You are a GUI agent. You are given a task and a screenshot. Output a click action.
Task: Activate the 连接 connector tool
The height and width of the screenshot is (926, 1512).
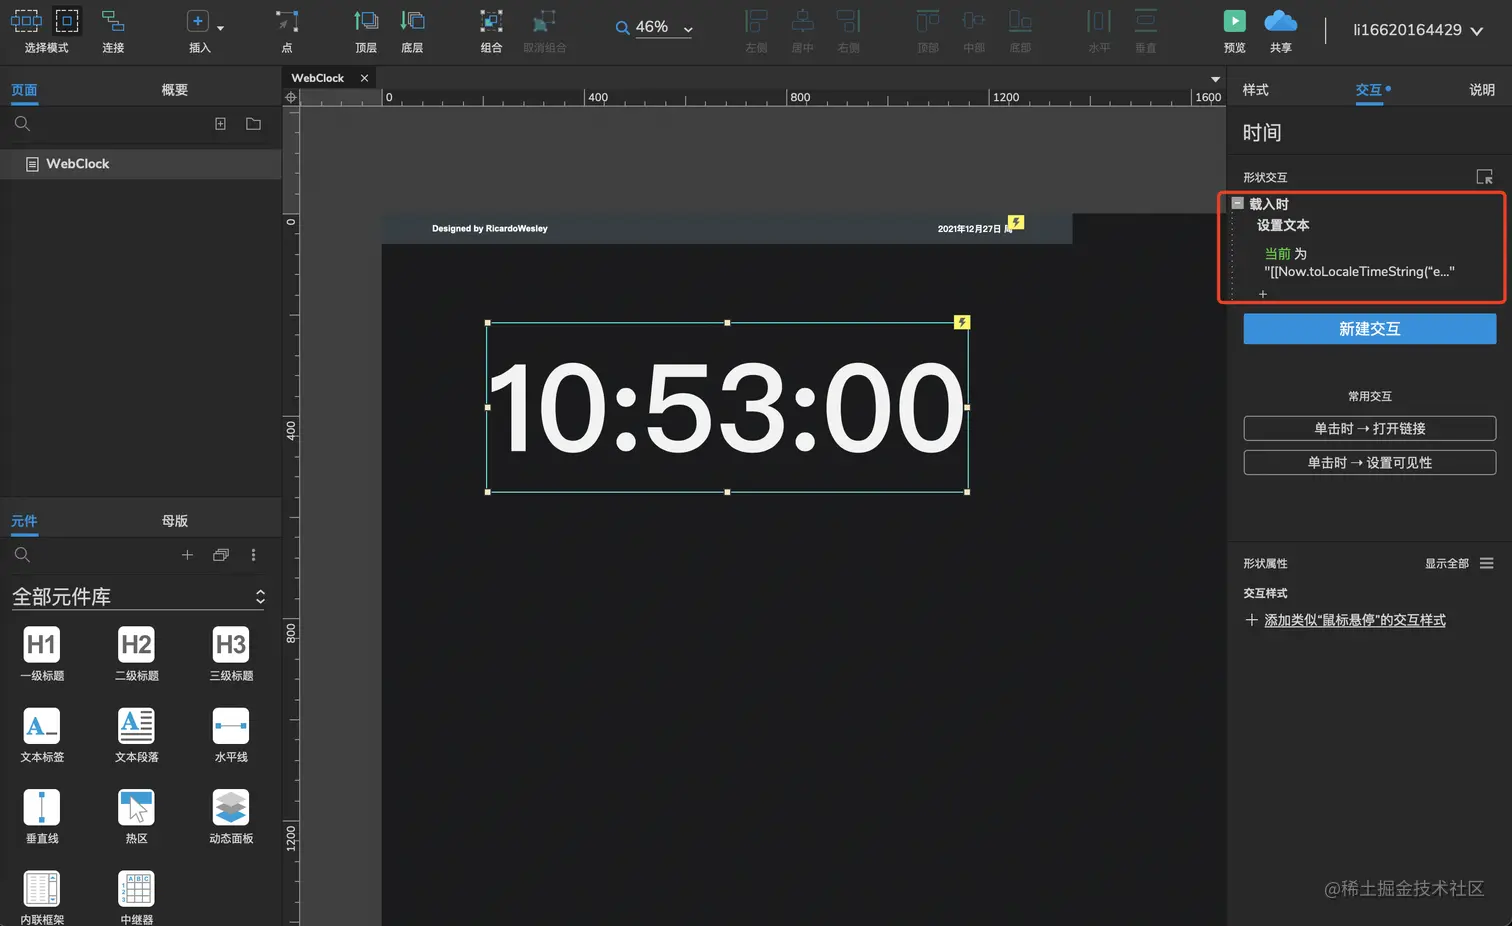[113, 30]
